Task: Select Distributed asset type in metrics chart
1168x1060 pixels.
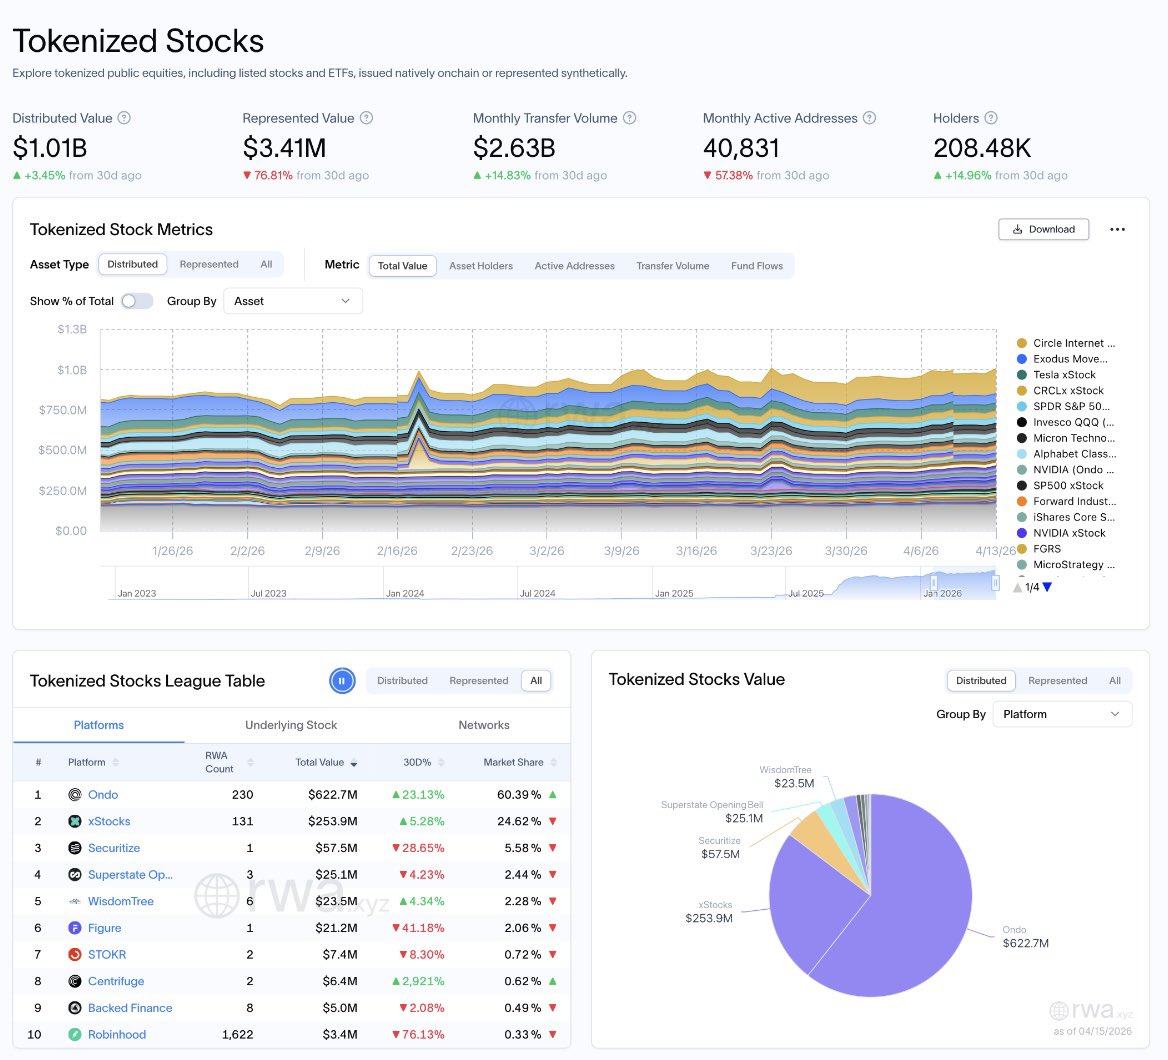Action: tap(133, 264)
